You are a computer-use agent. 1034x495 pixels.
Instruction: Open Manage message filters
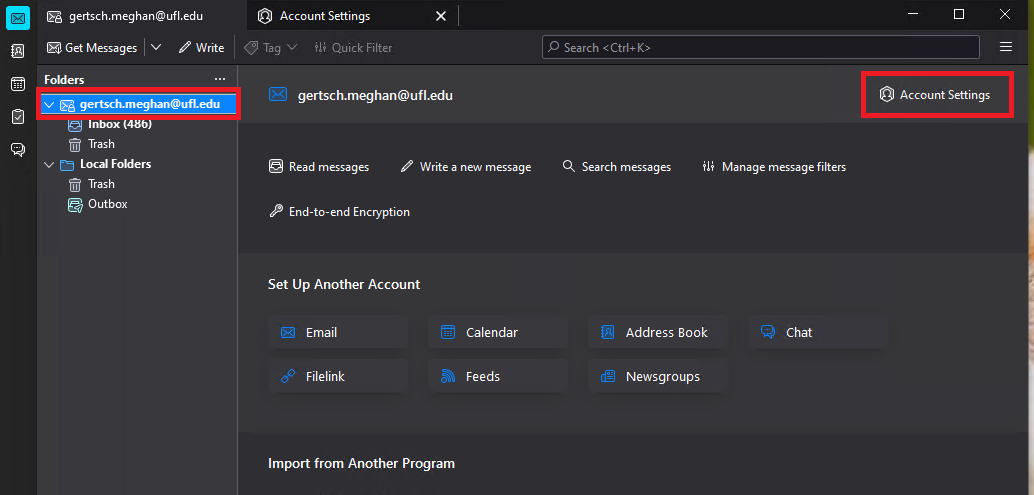point(774,167)
